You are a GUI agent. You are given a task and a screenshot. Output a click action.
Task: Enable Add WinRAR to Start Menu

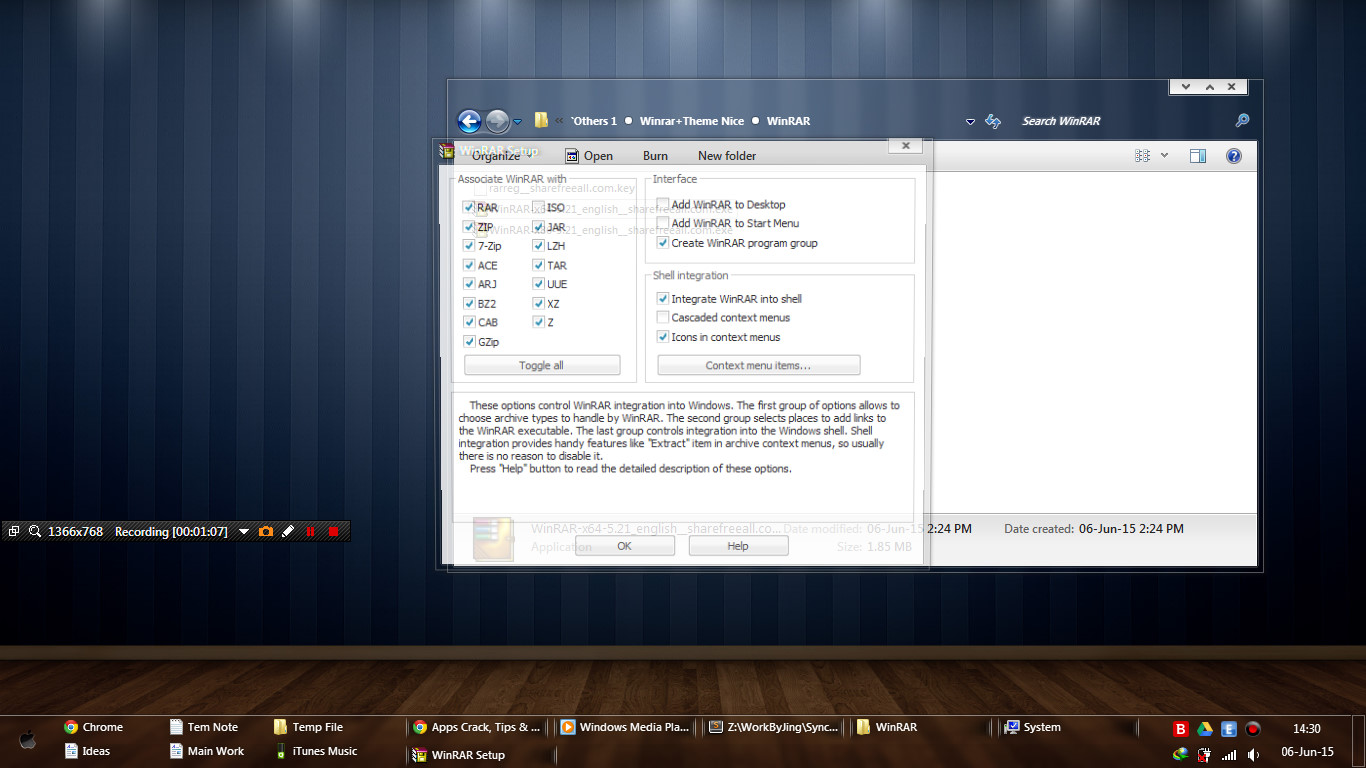(663, 223)
